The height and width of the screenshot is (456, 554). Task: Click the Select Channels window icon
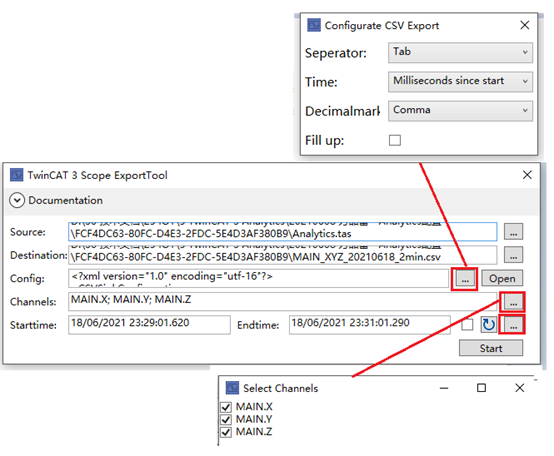[232, 388]
